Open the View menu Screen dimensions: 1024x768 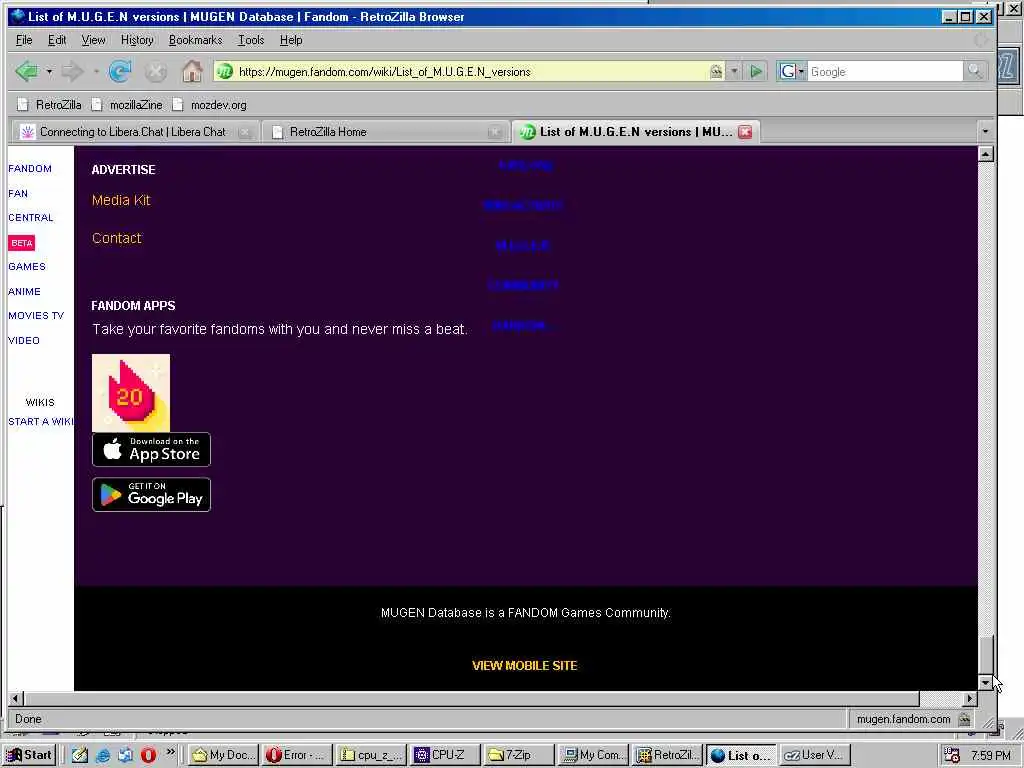pos(93,40)
